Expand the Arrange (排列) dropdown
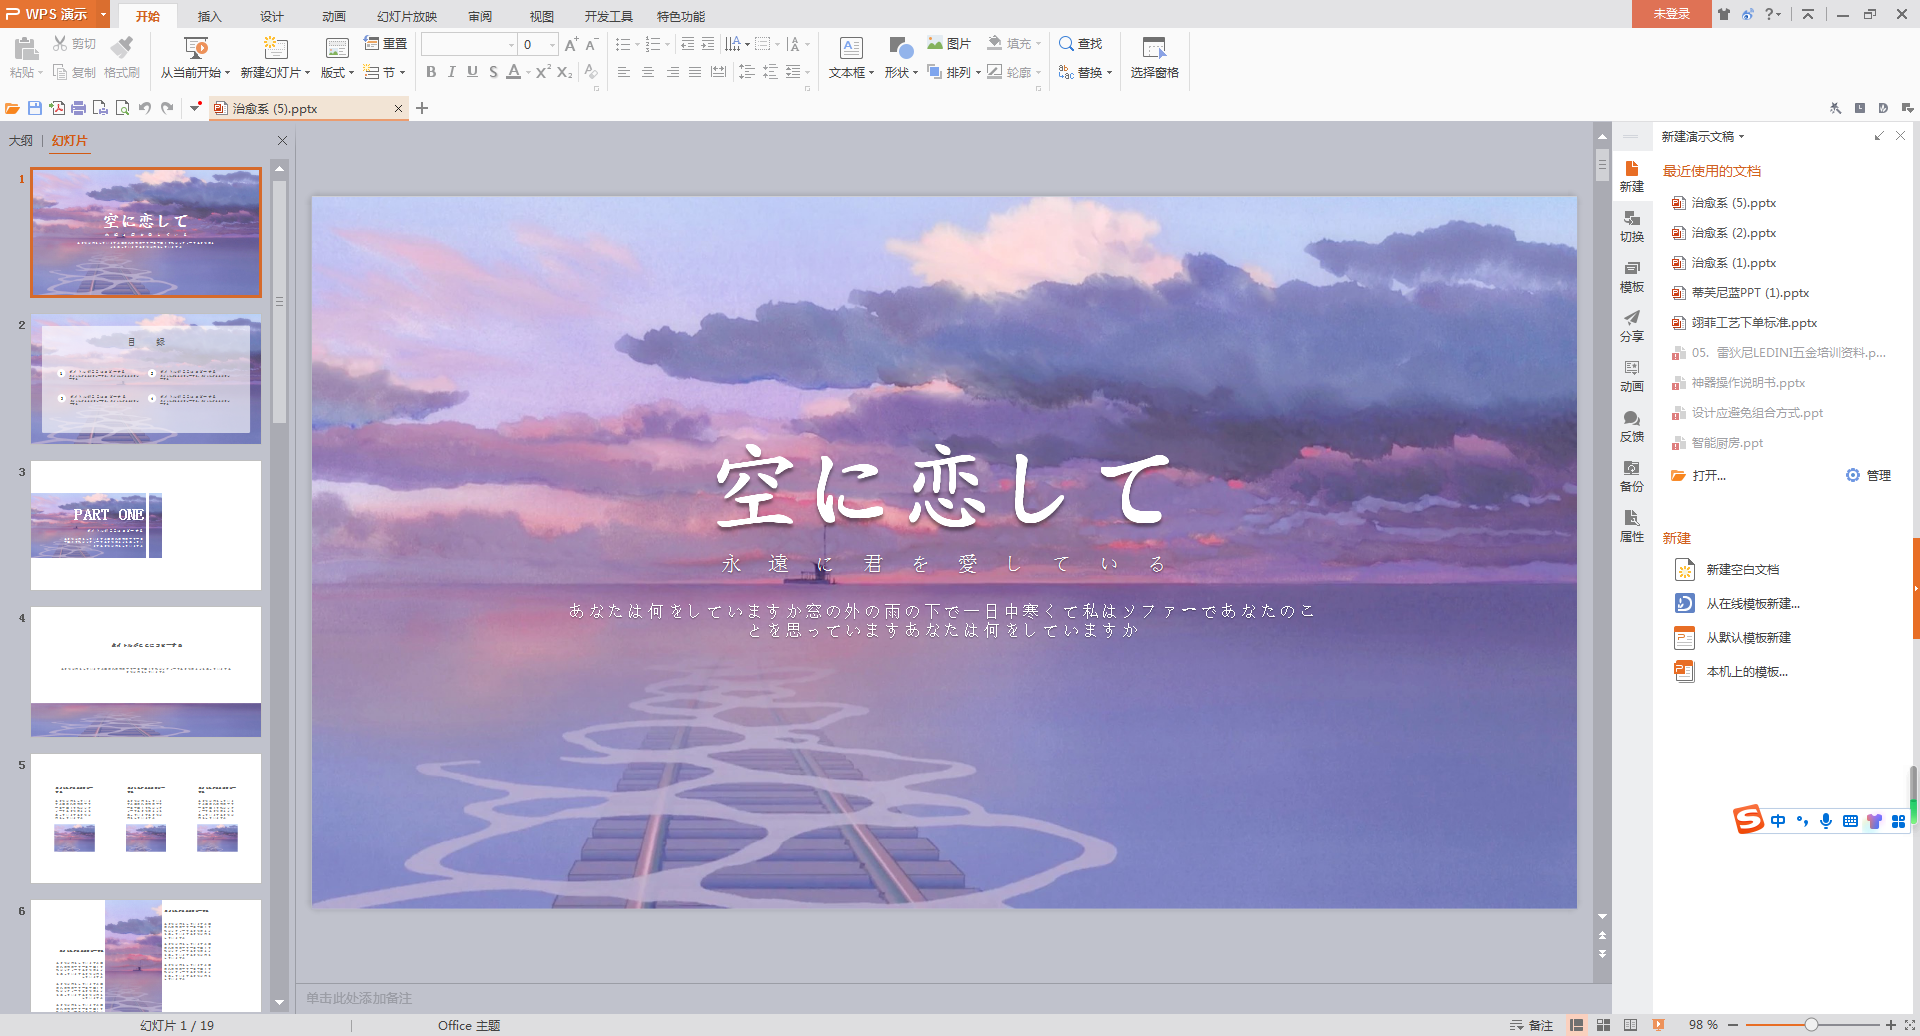This screenshot has height=1036, width=1920. tap(978, 73)
